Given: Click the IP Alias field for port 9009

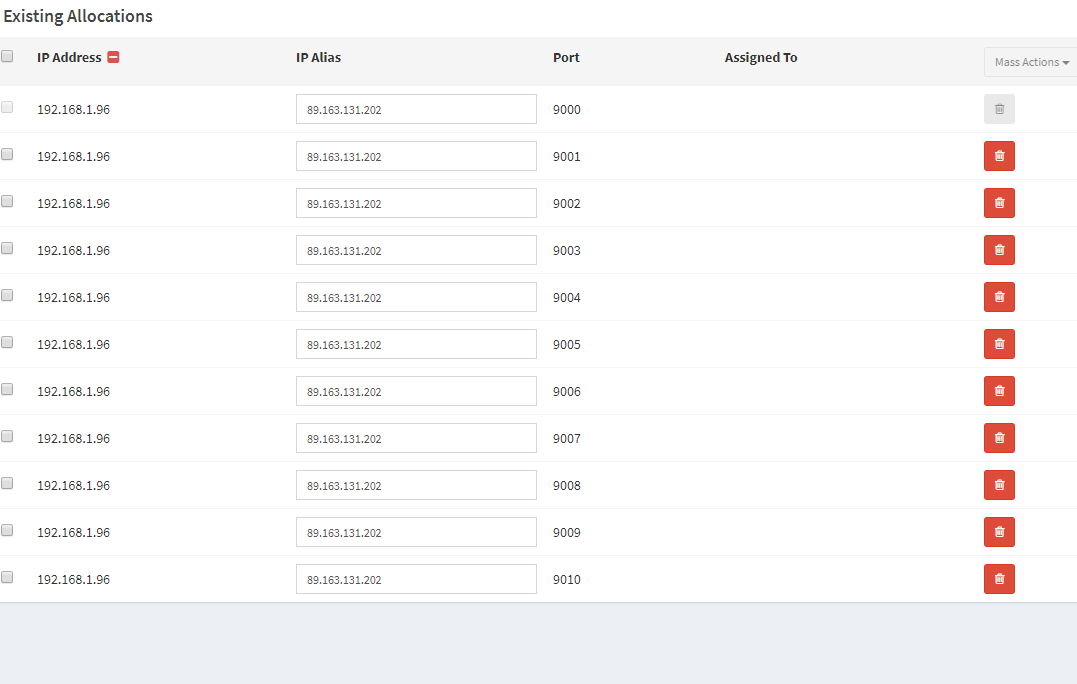Looking at the screenshot, I should point(416,532).
